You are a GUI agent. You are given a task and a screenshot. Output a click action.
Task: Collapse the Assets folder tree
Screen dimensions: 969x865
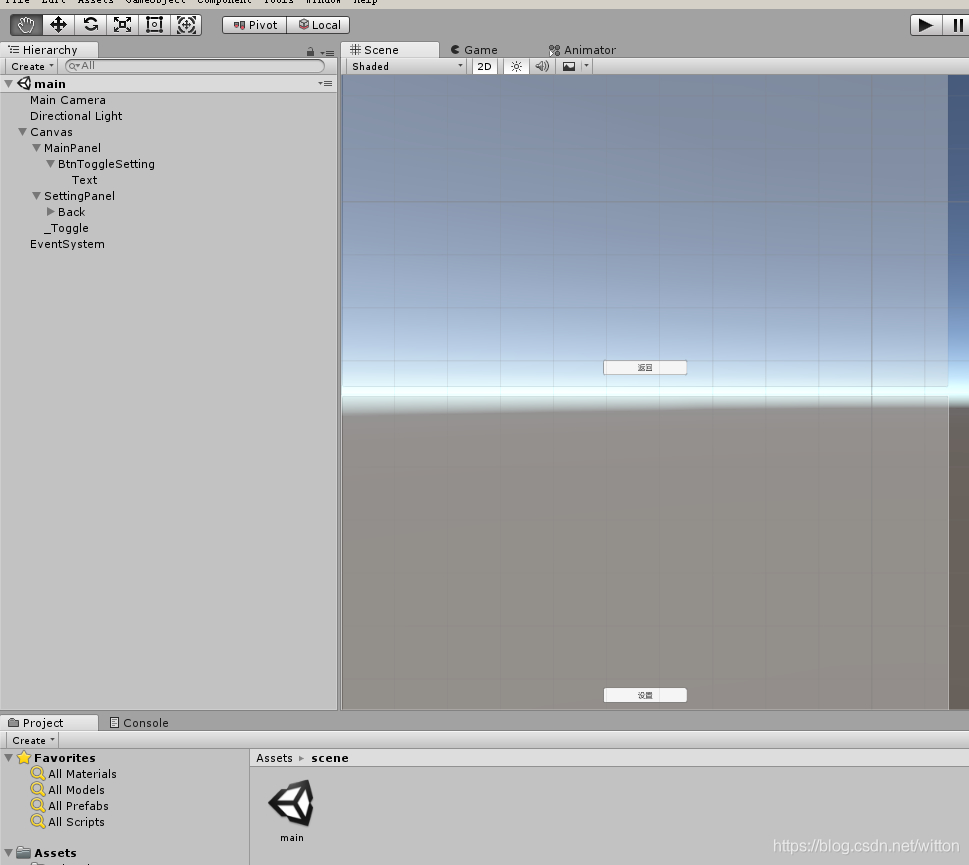[9, 853]
